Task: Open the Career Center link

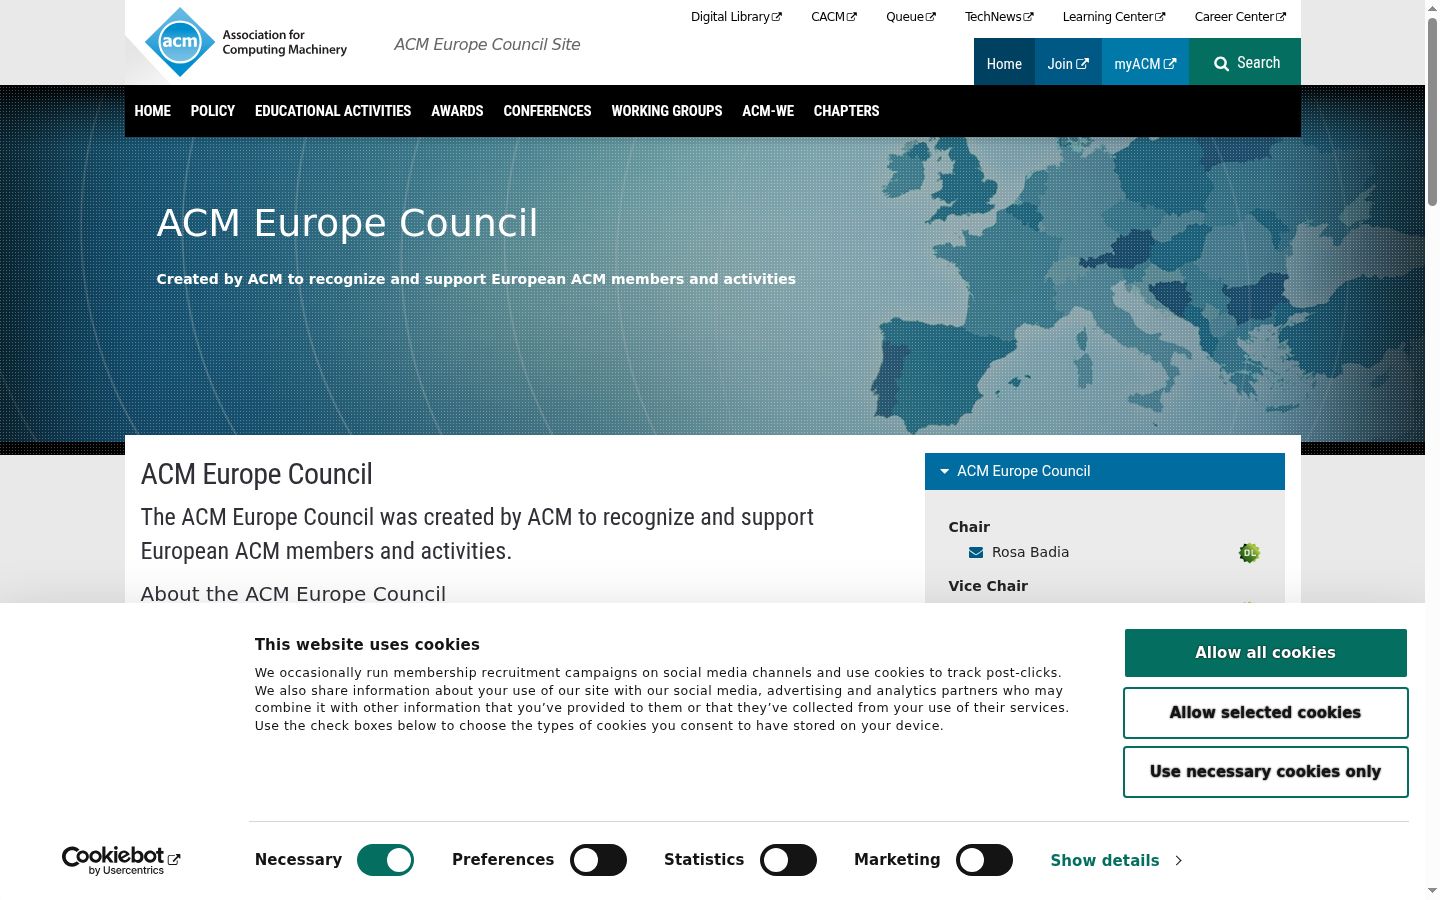Action: pyautogui.click(x=1240, y=17)
